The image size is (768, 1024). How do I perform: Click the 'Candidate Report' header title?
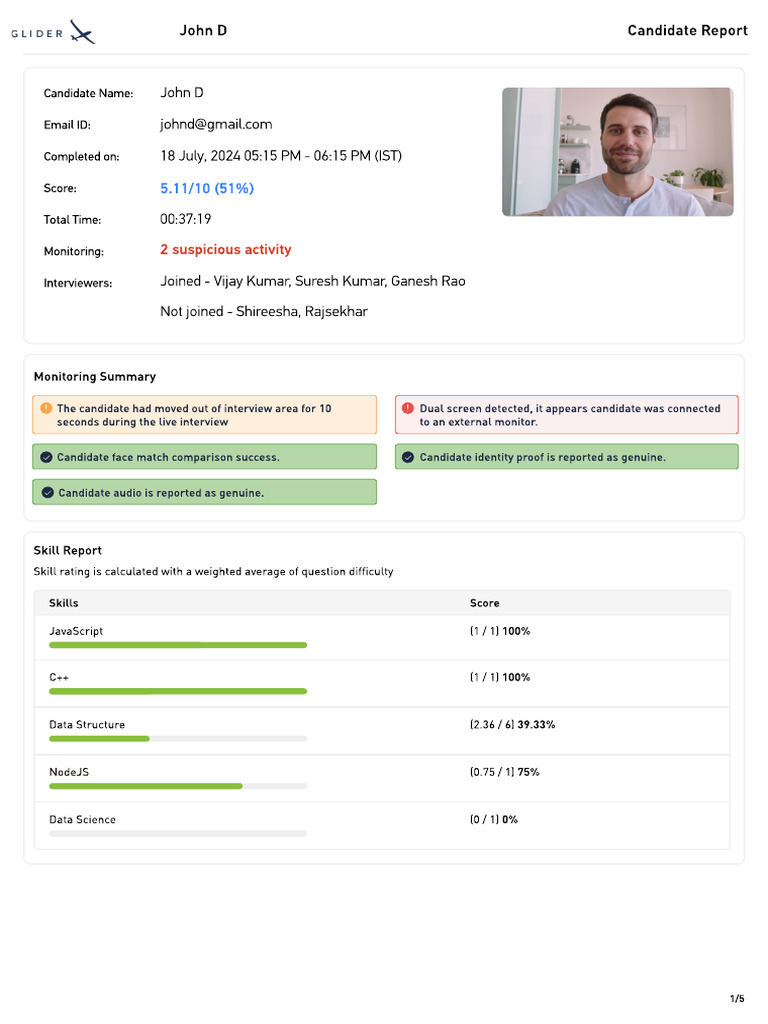point(688,31)
